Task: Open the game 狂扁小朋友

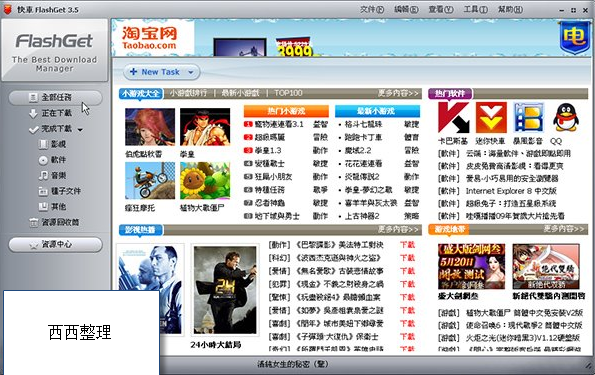Action: point(273,176)
